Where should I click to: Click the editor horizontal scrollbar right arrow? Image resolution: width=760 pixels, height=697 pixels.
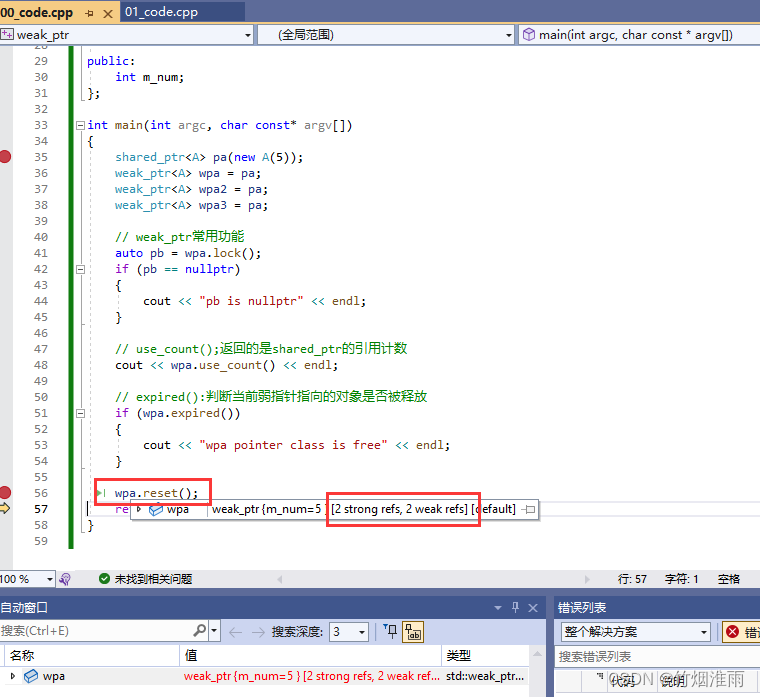[587, 579]
